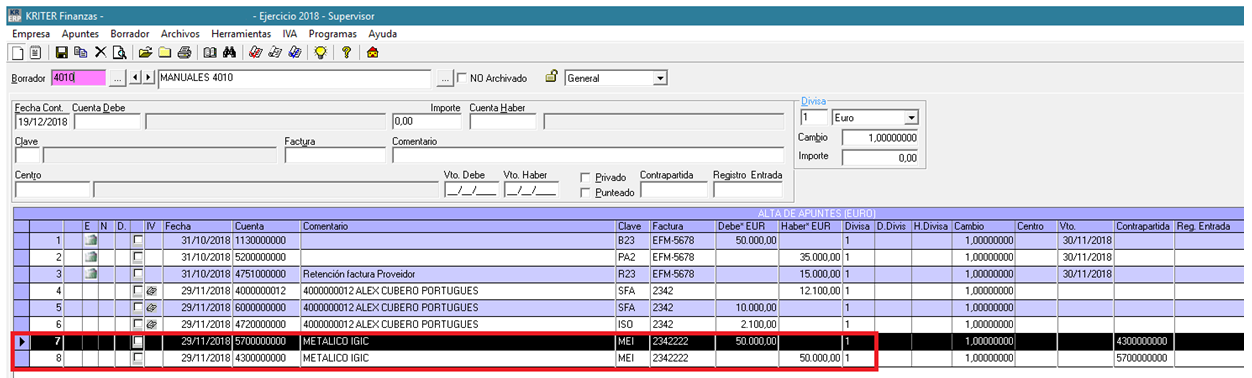This screenshot has width=1252, height=378.
Task: Go to next borrador with right arrow
Action: point(148,77)
